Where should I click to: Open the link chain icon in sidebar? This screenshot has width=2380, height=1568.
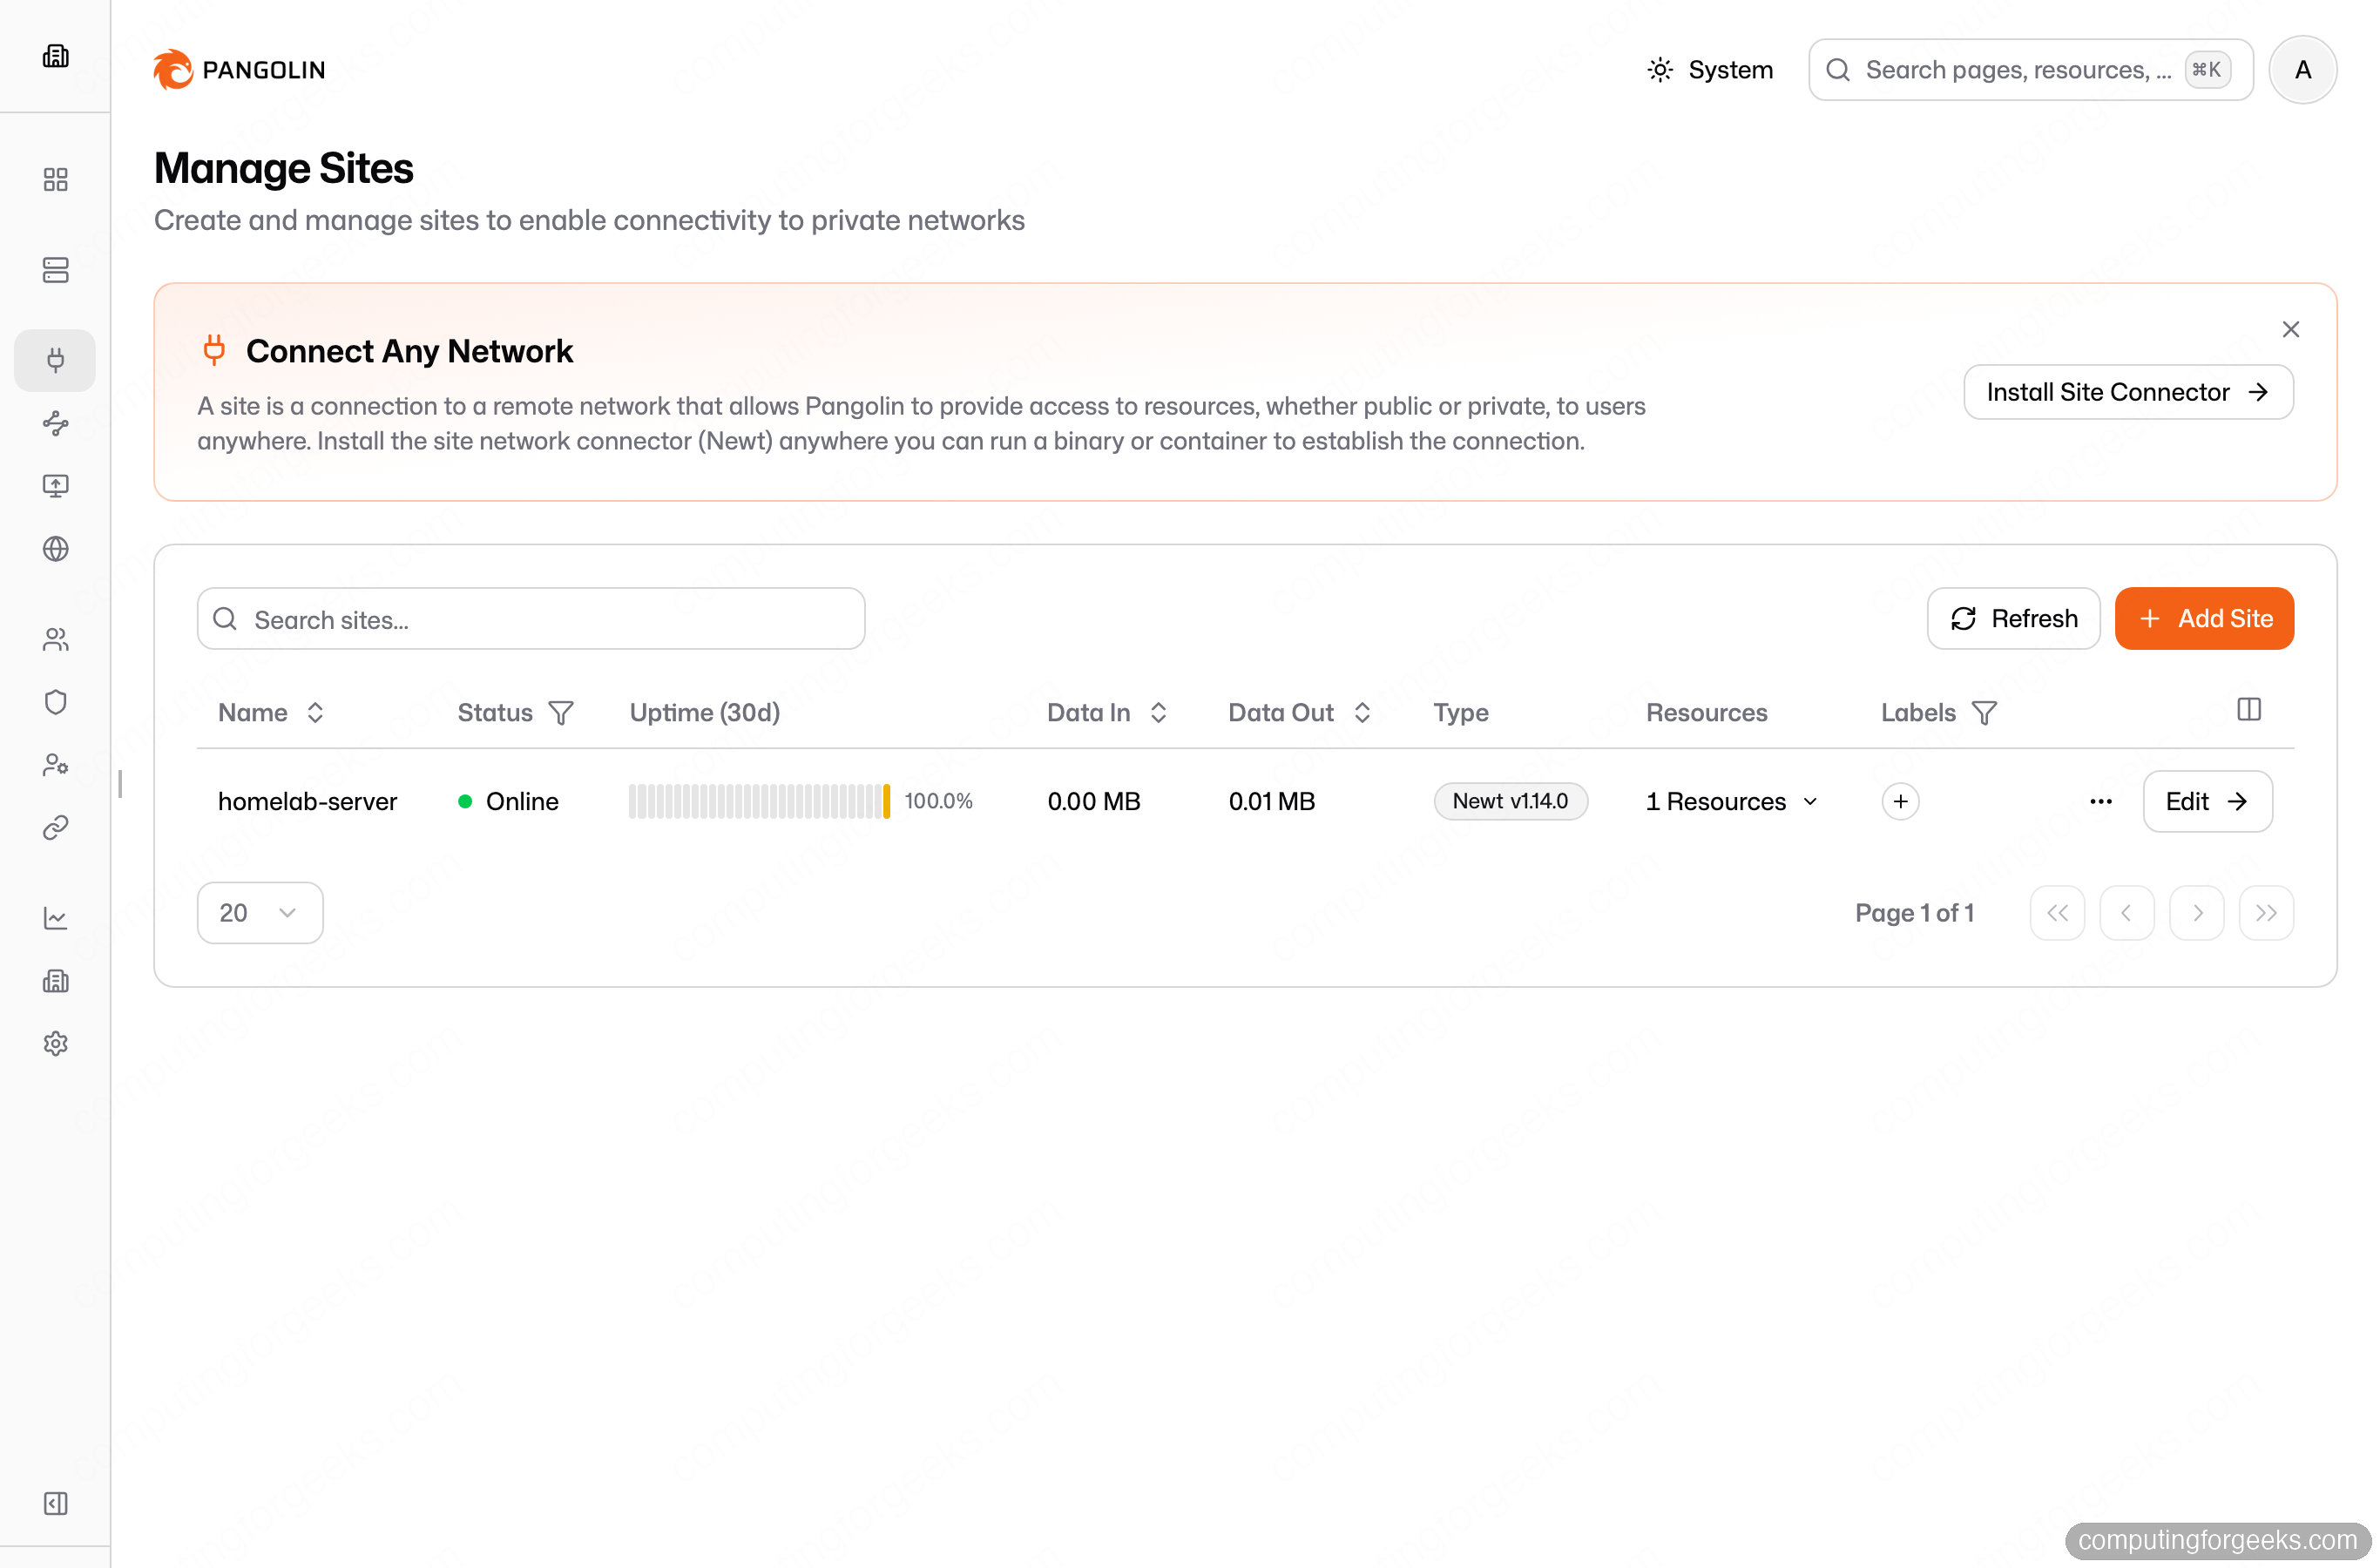tap(55, 828)
